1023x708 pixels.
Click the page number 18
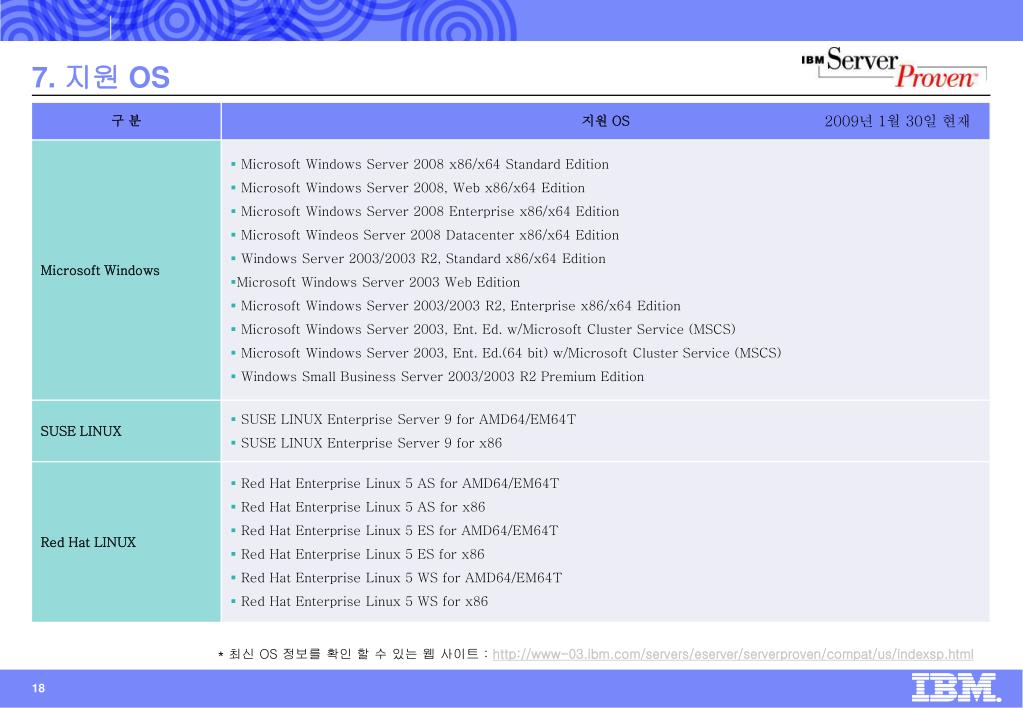tap(38, 688)
